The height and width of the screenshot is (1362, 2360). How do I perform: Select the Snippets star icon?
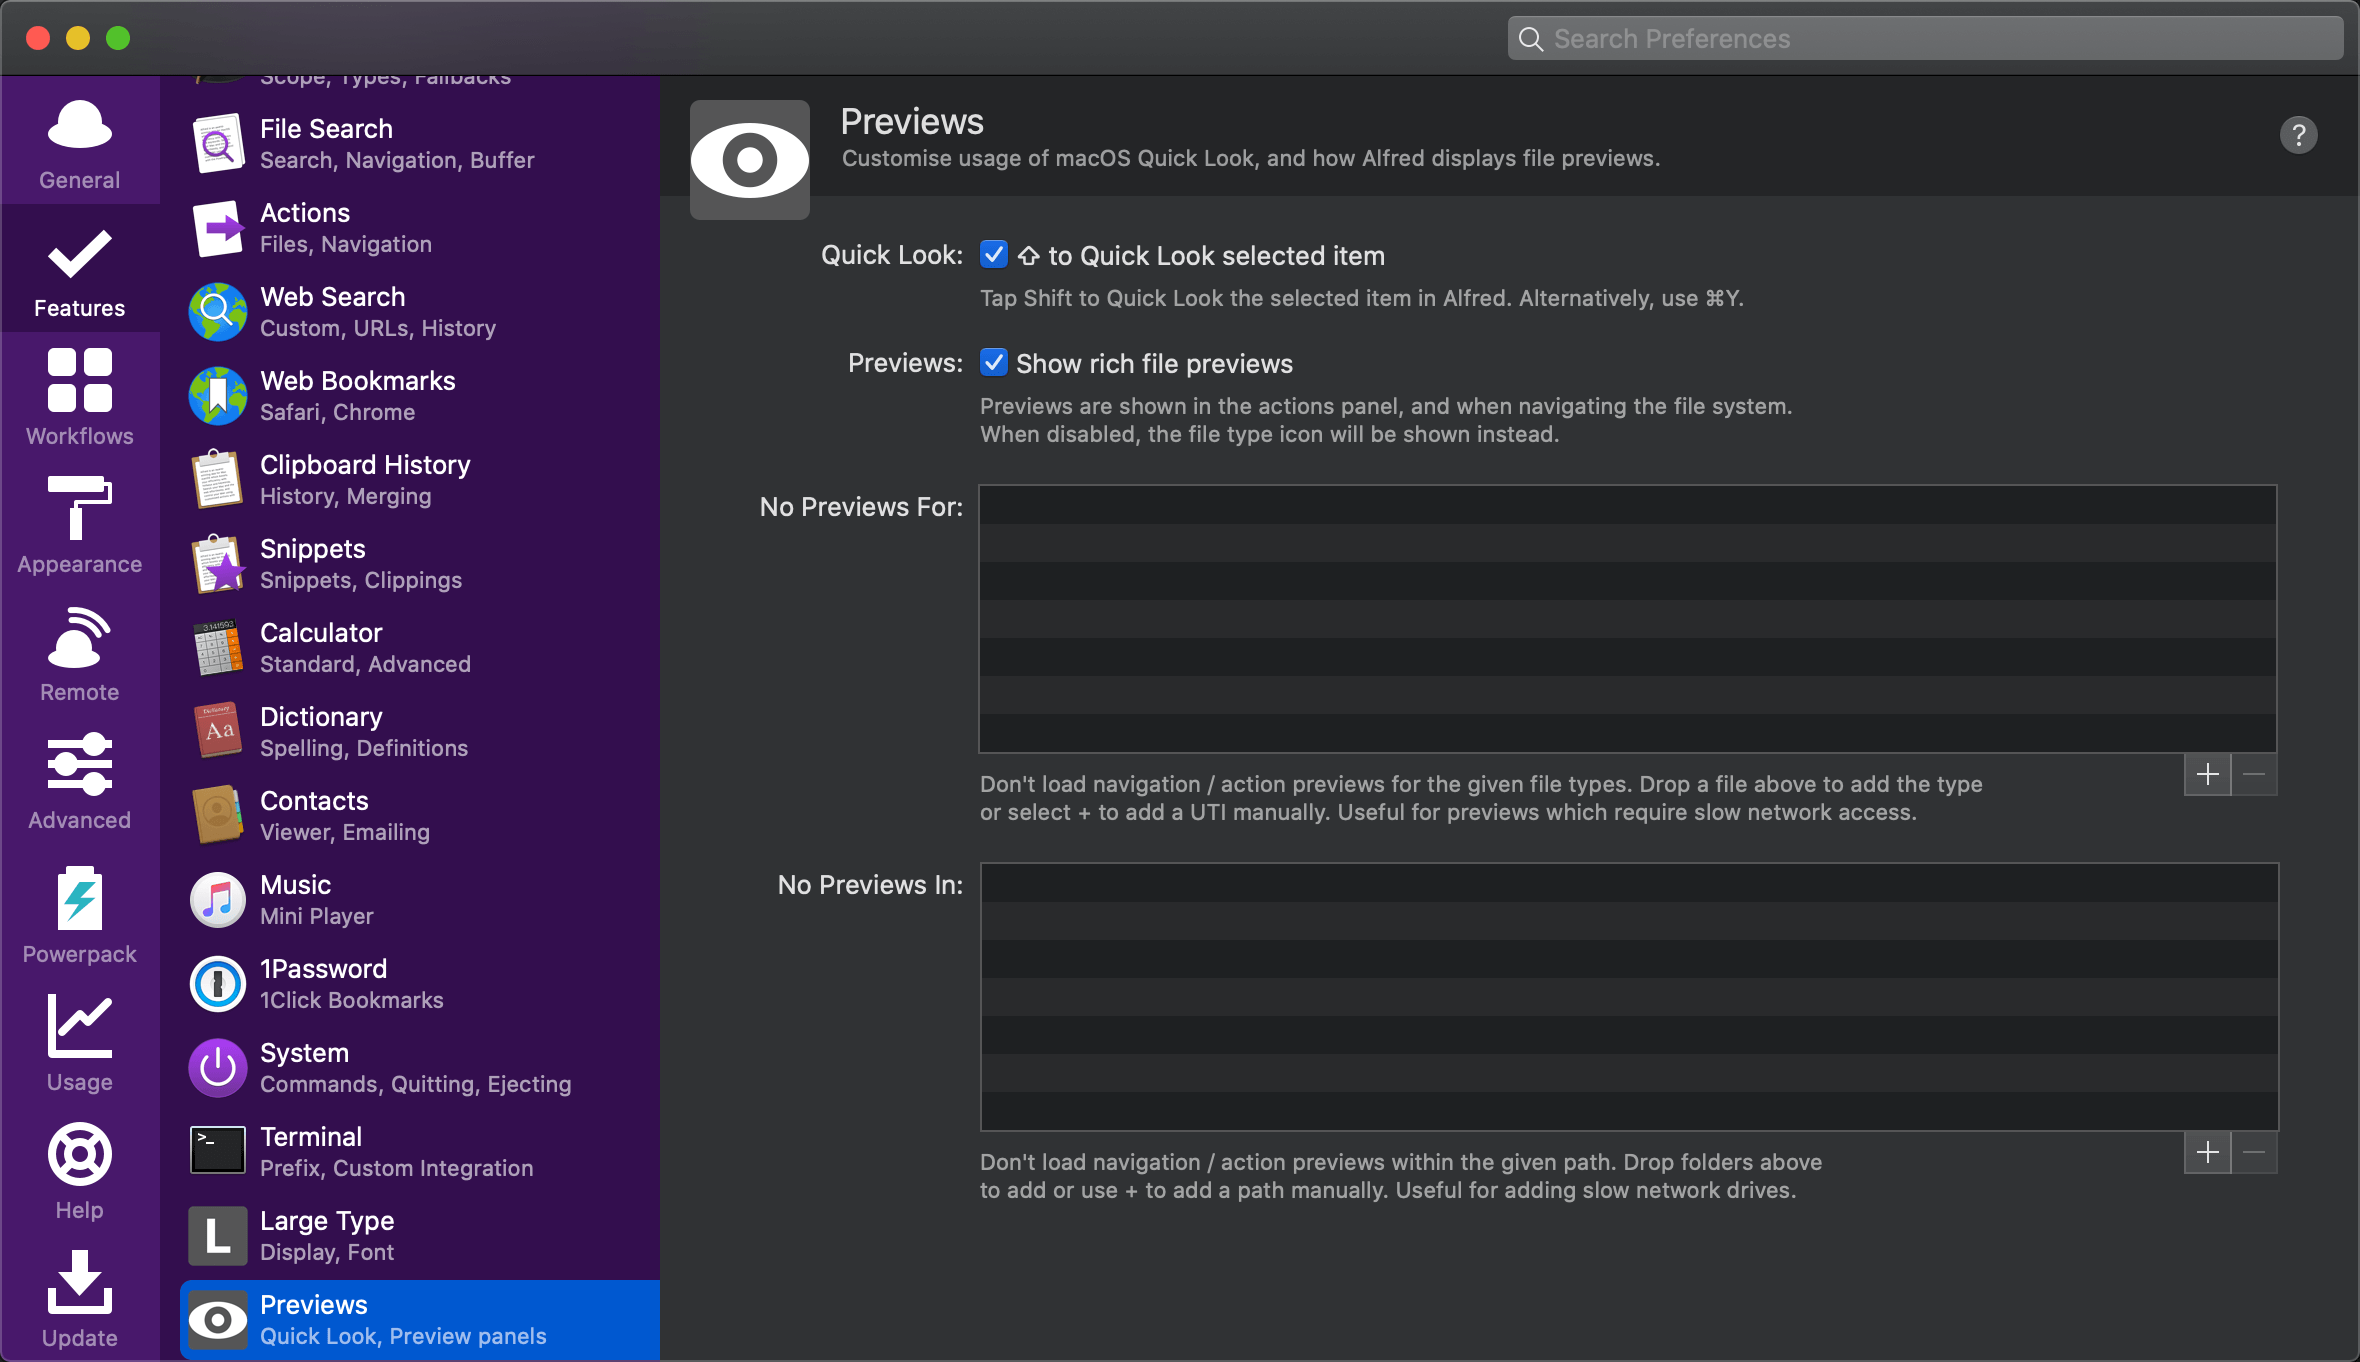[218, 564]
